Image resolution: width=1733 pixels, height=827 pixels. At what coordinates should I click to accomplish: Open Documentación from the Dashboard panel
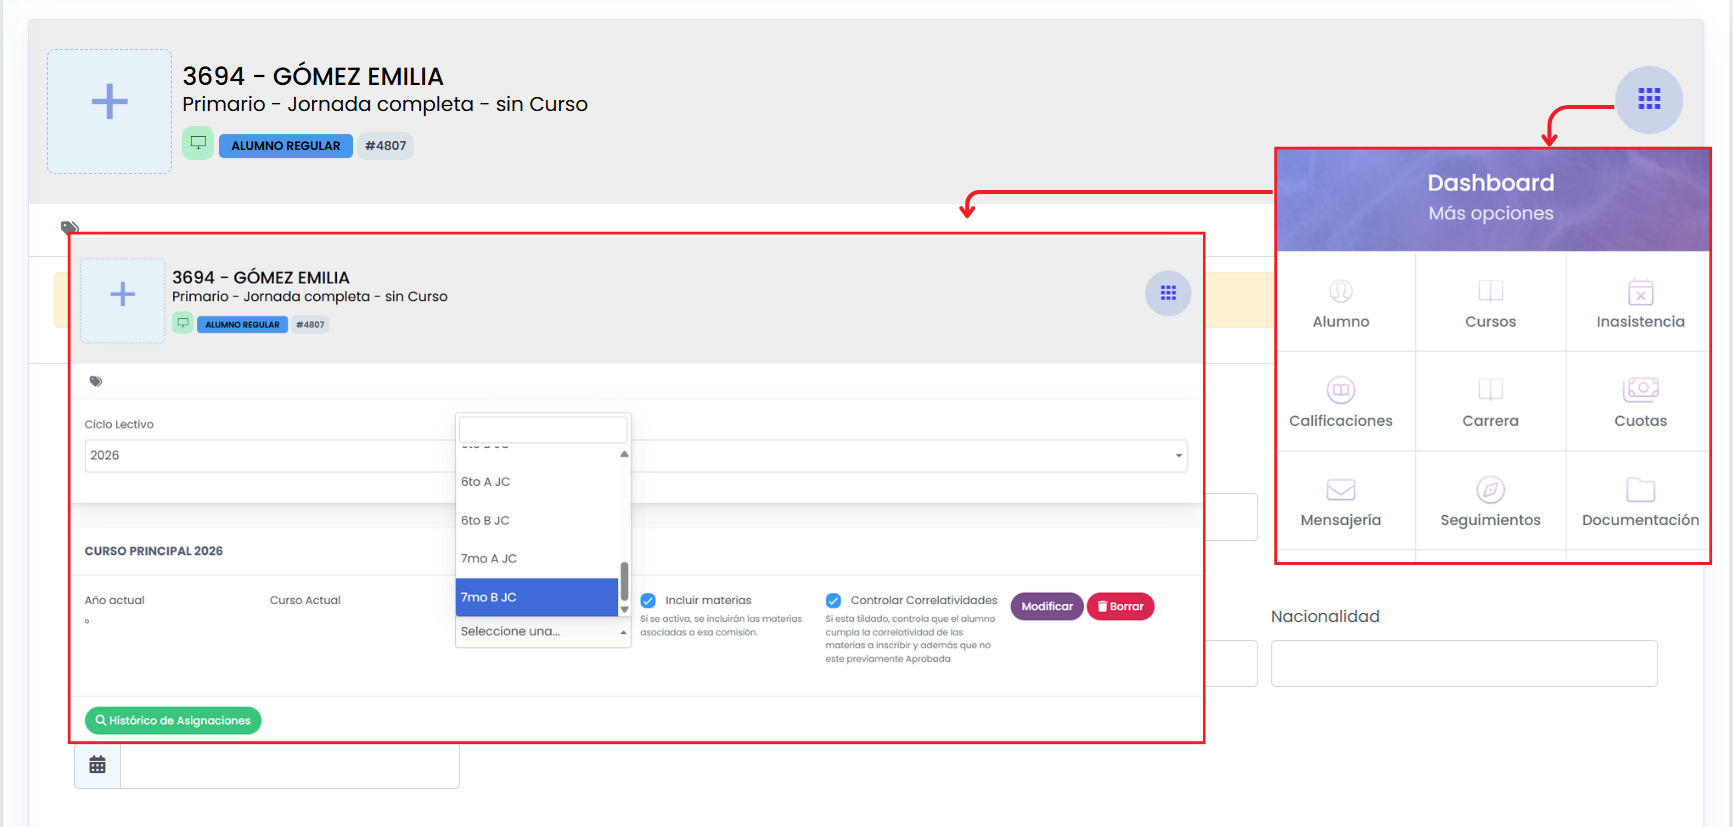tap(1640, 501)
